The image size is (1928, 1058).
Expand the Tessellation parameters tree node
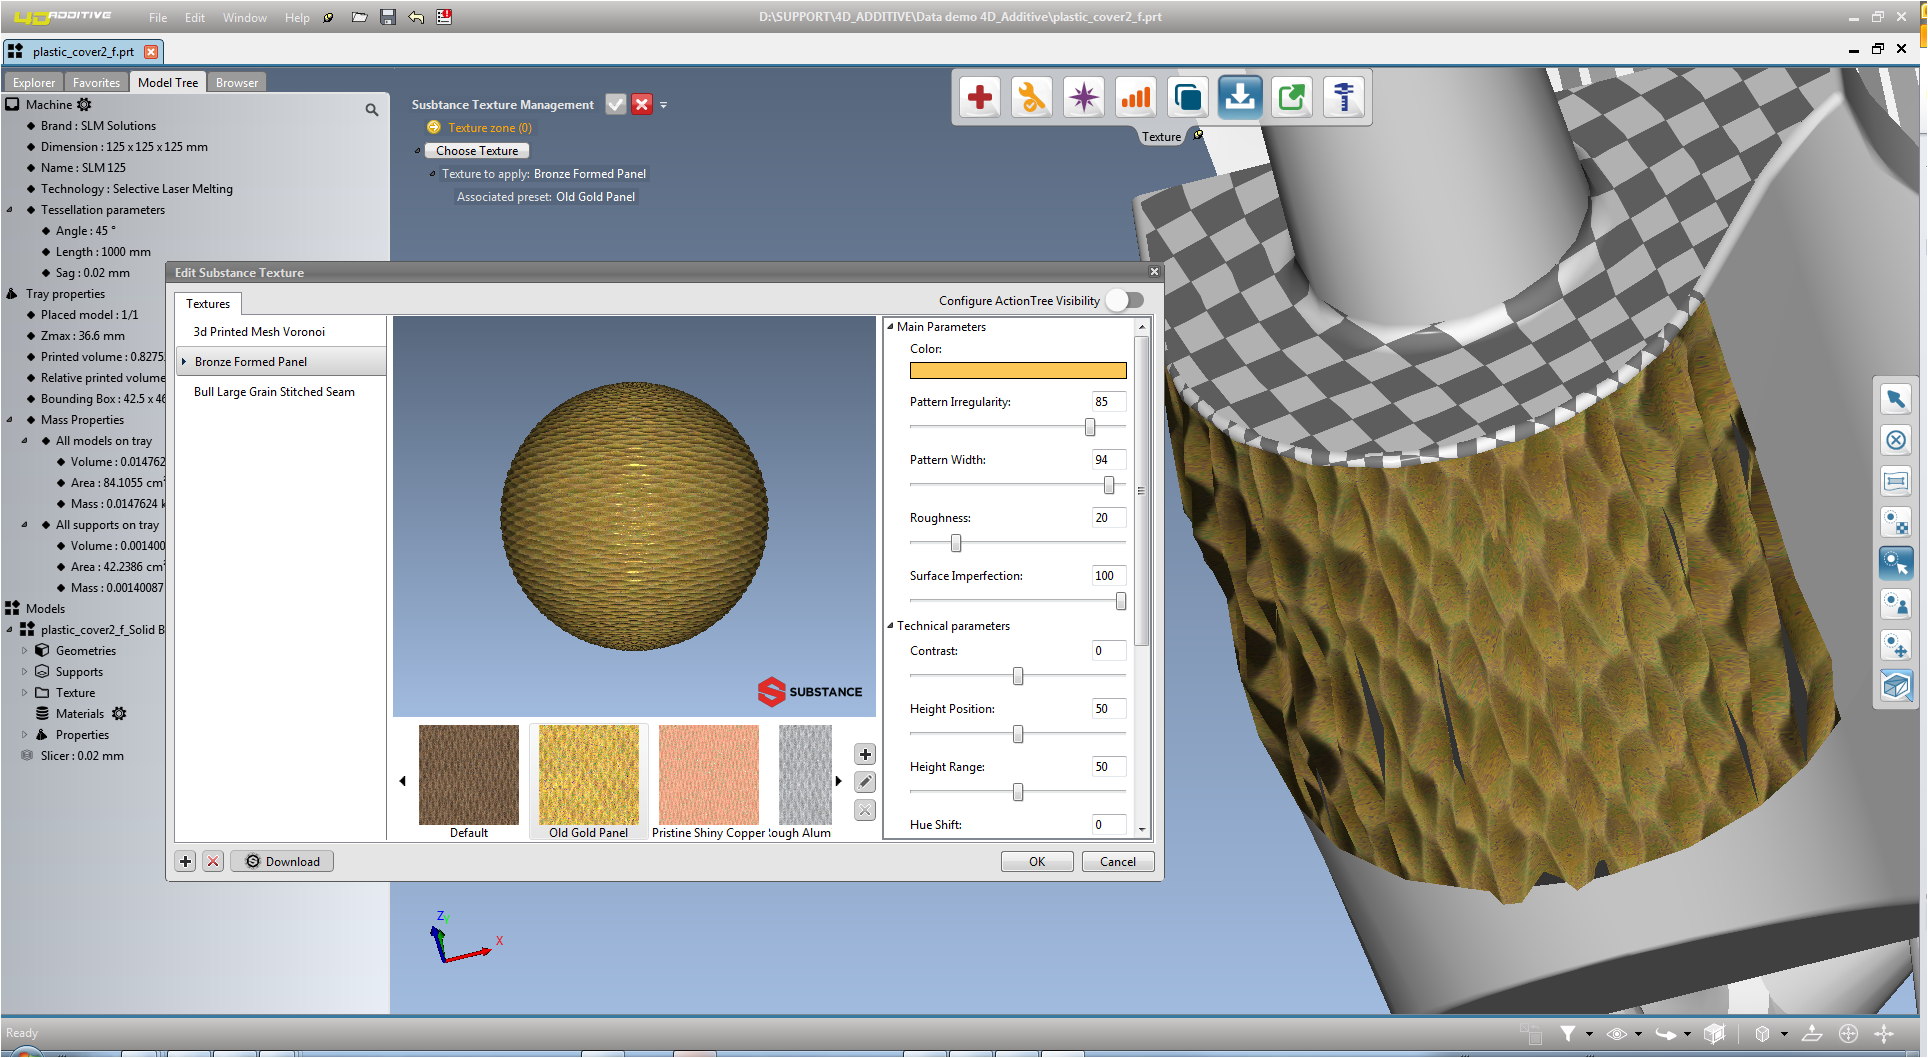click(10, 210)
